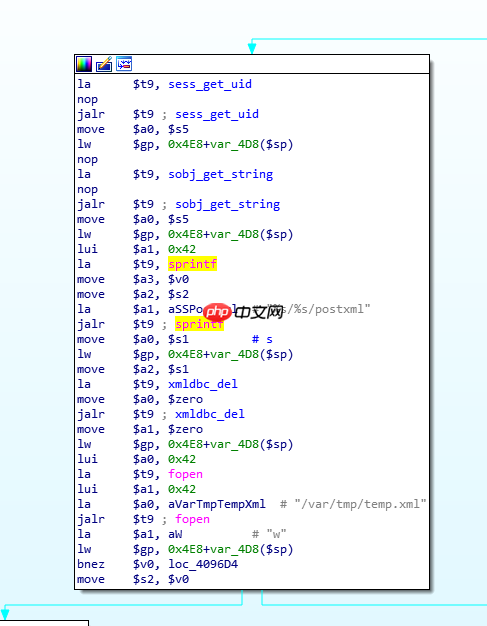The height and width of the screenshot is (626, 487).
Task: Click sess_get_uid comment on the jalr line
Action: point(217,114)
